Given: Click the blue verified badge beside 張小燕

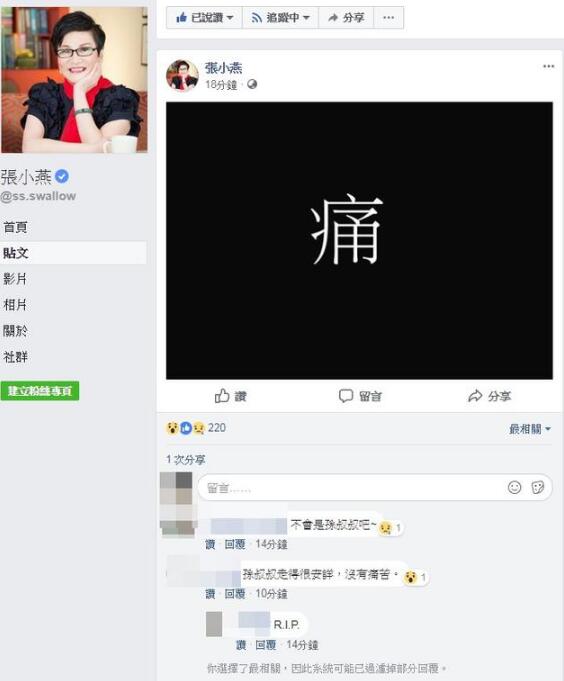Looking at the screenshot, I should [x=62, y=176].
